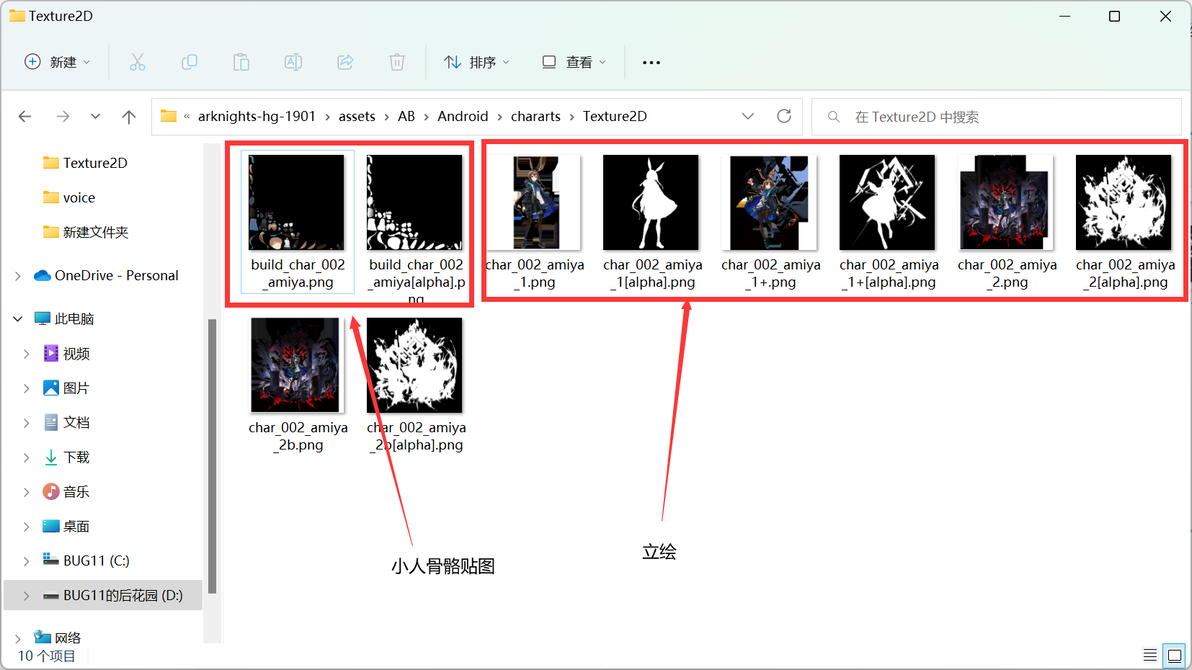Select OneDrive - Personal cloud icon
The image size is (1192, 670).
[42, 275]
